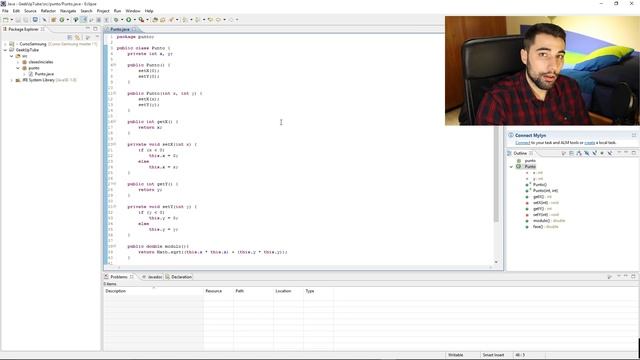640x360 pixels.
Task: Open the Help menu
Action: tap(149, 11)
